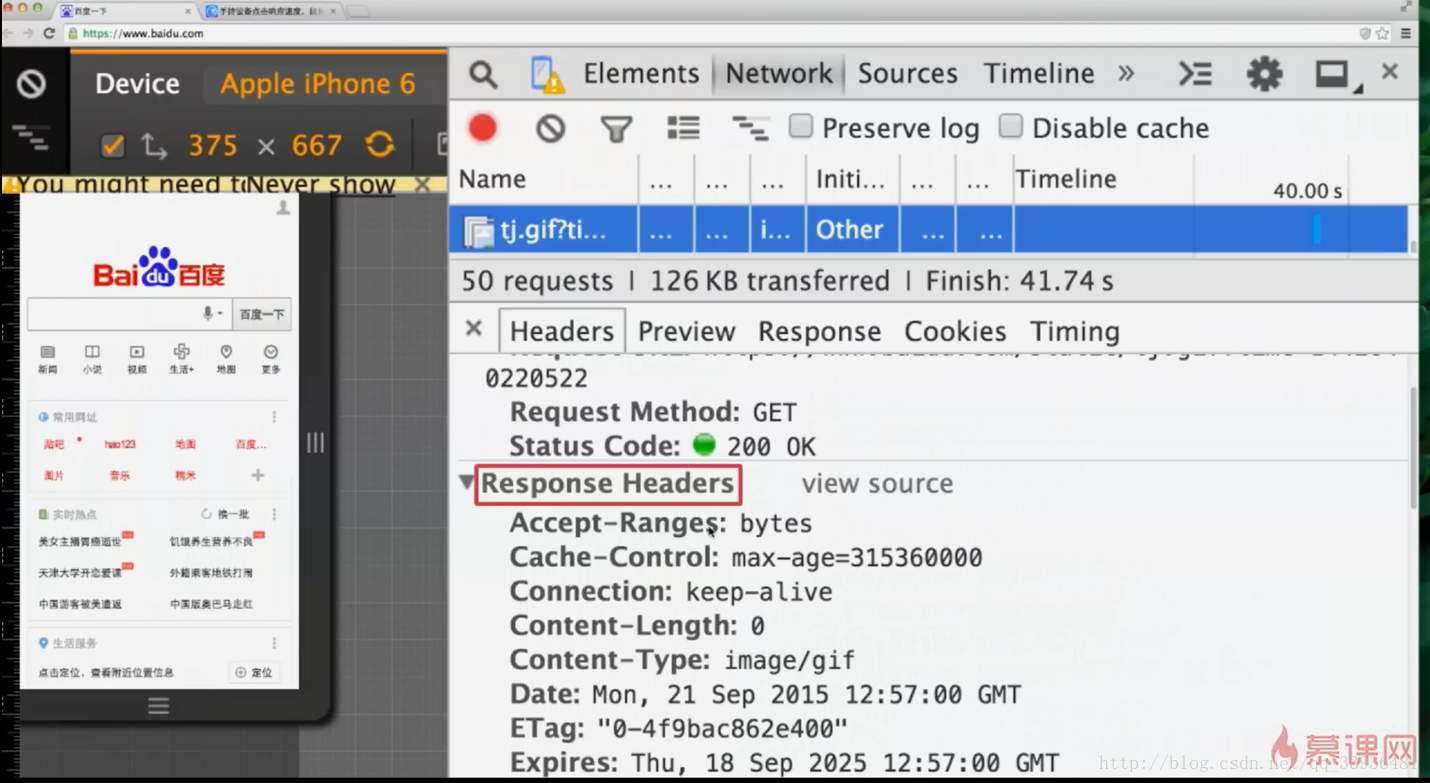Click the red record network log button
This screenshot has height=783, width=1430.
click(x=483, y=128)
